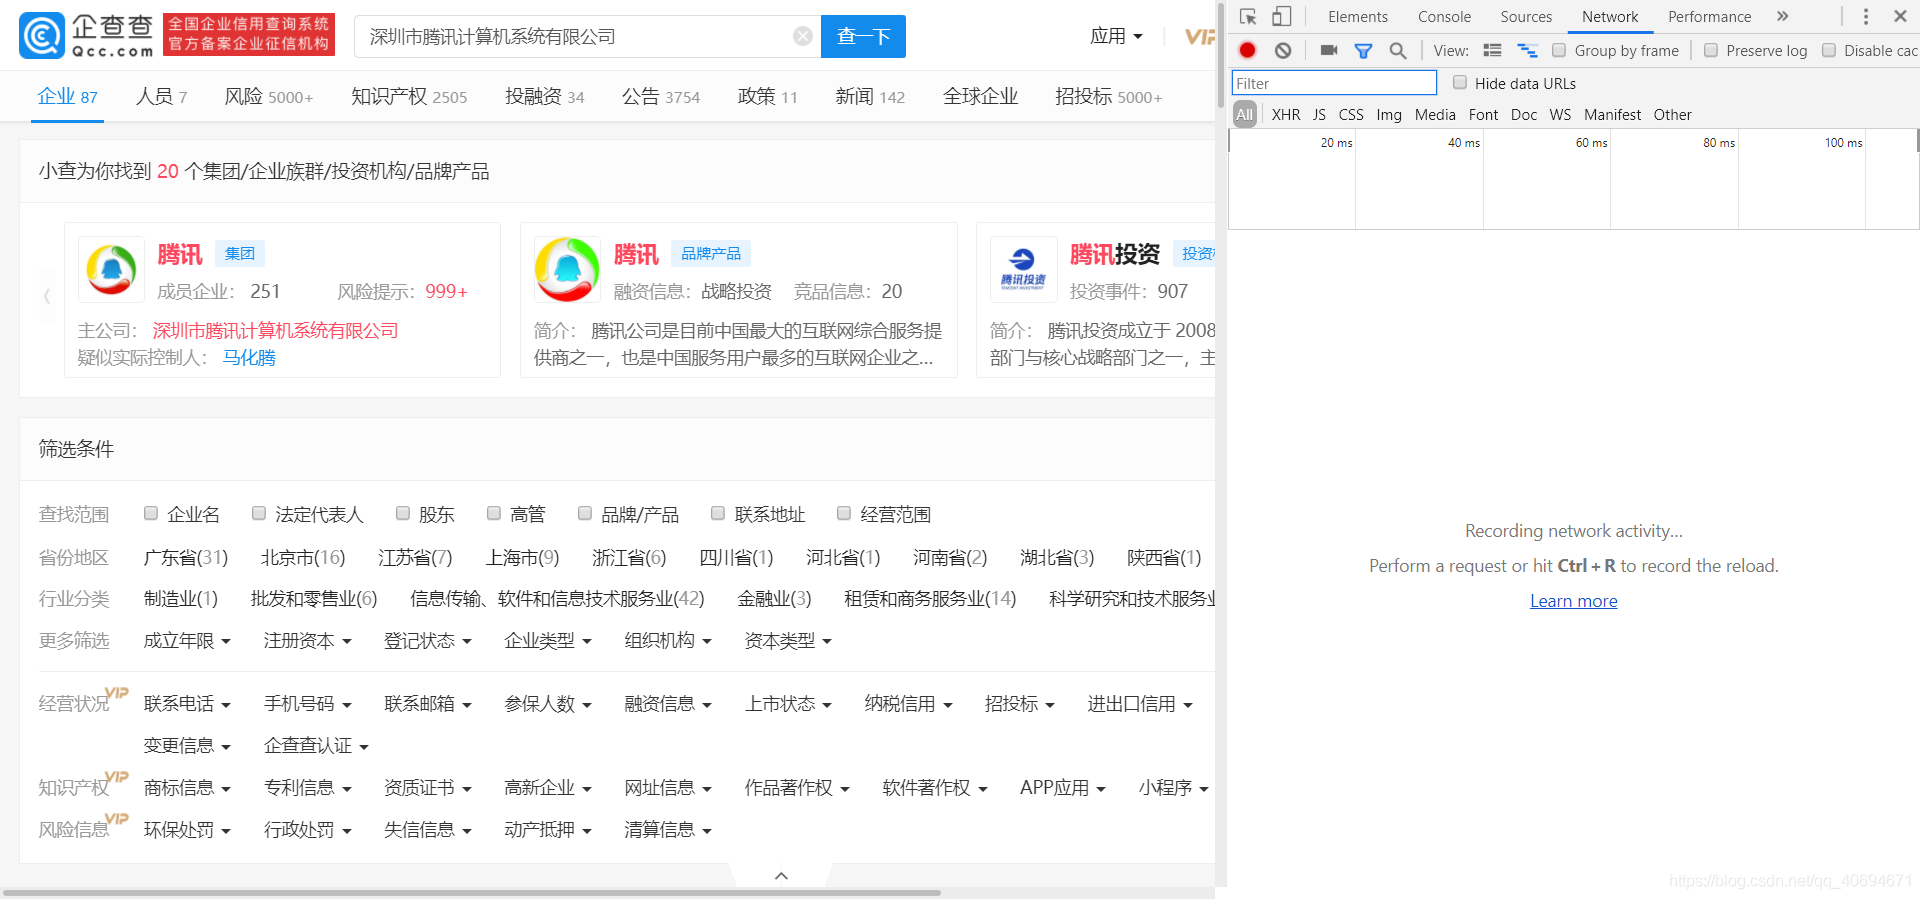1920x899 pixels.
Task: Check the 企业名 search scope checkbox
Action: click(x=151, y=513)
